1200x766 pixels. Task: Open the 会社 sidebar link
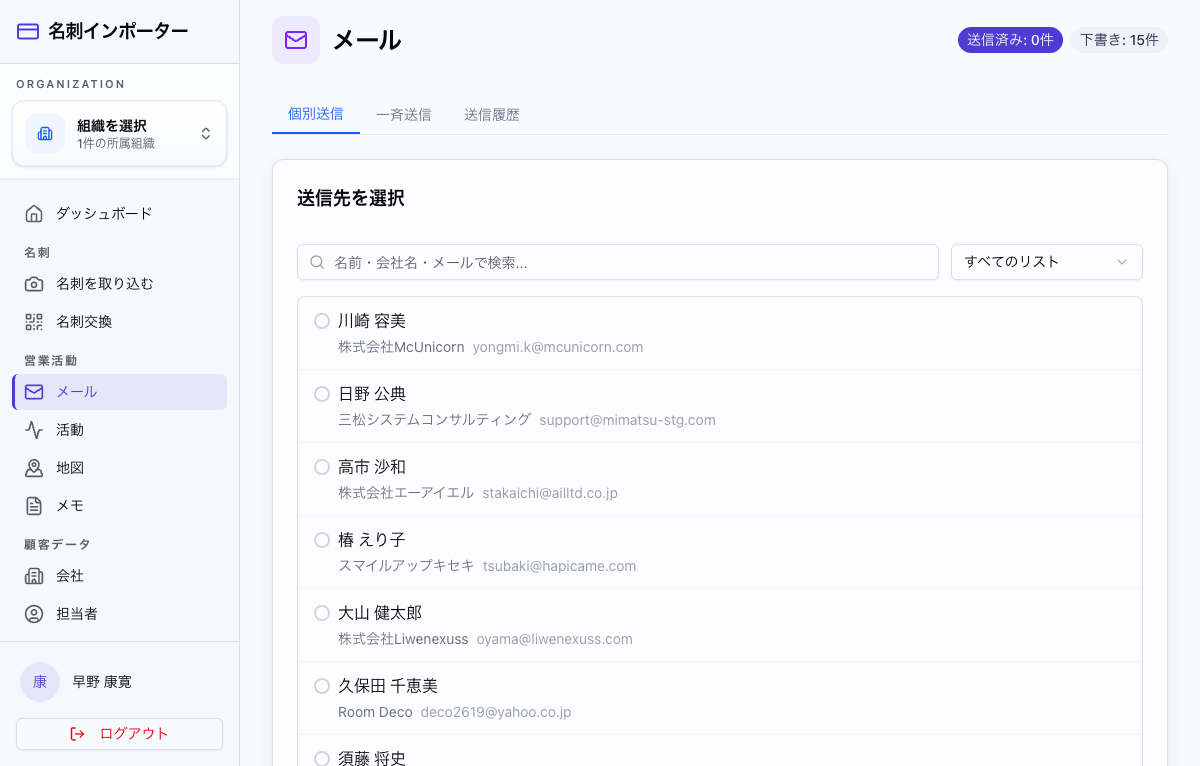[x=120, y=576]
